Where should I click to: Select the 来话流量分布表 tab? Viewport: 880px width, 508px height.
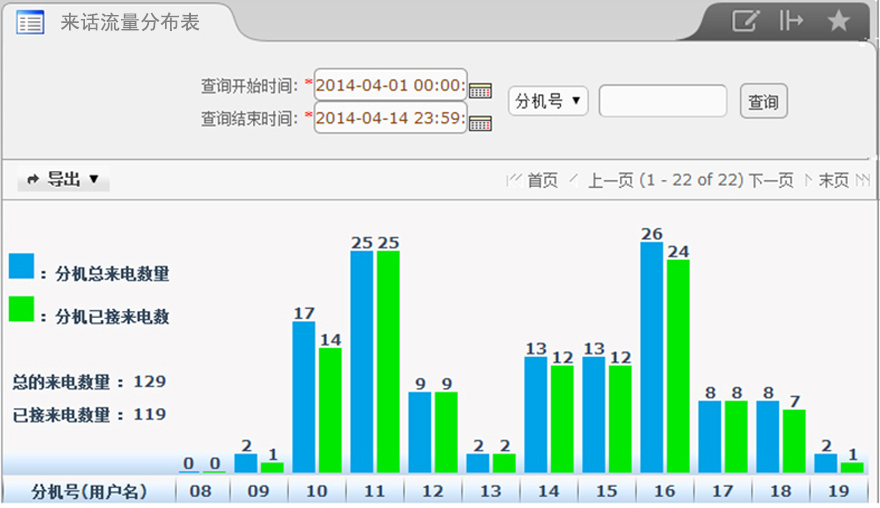(x=130, y=22)
